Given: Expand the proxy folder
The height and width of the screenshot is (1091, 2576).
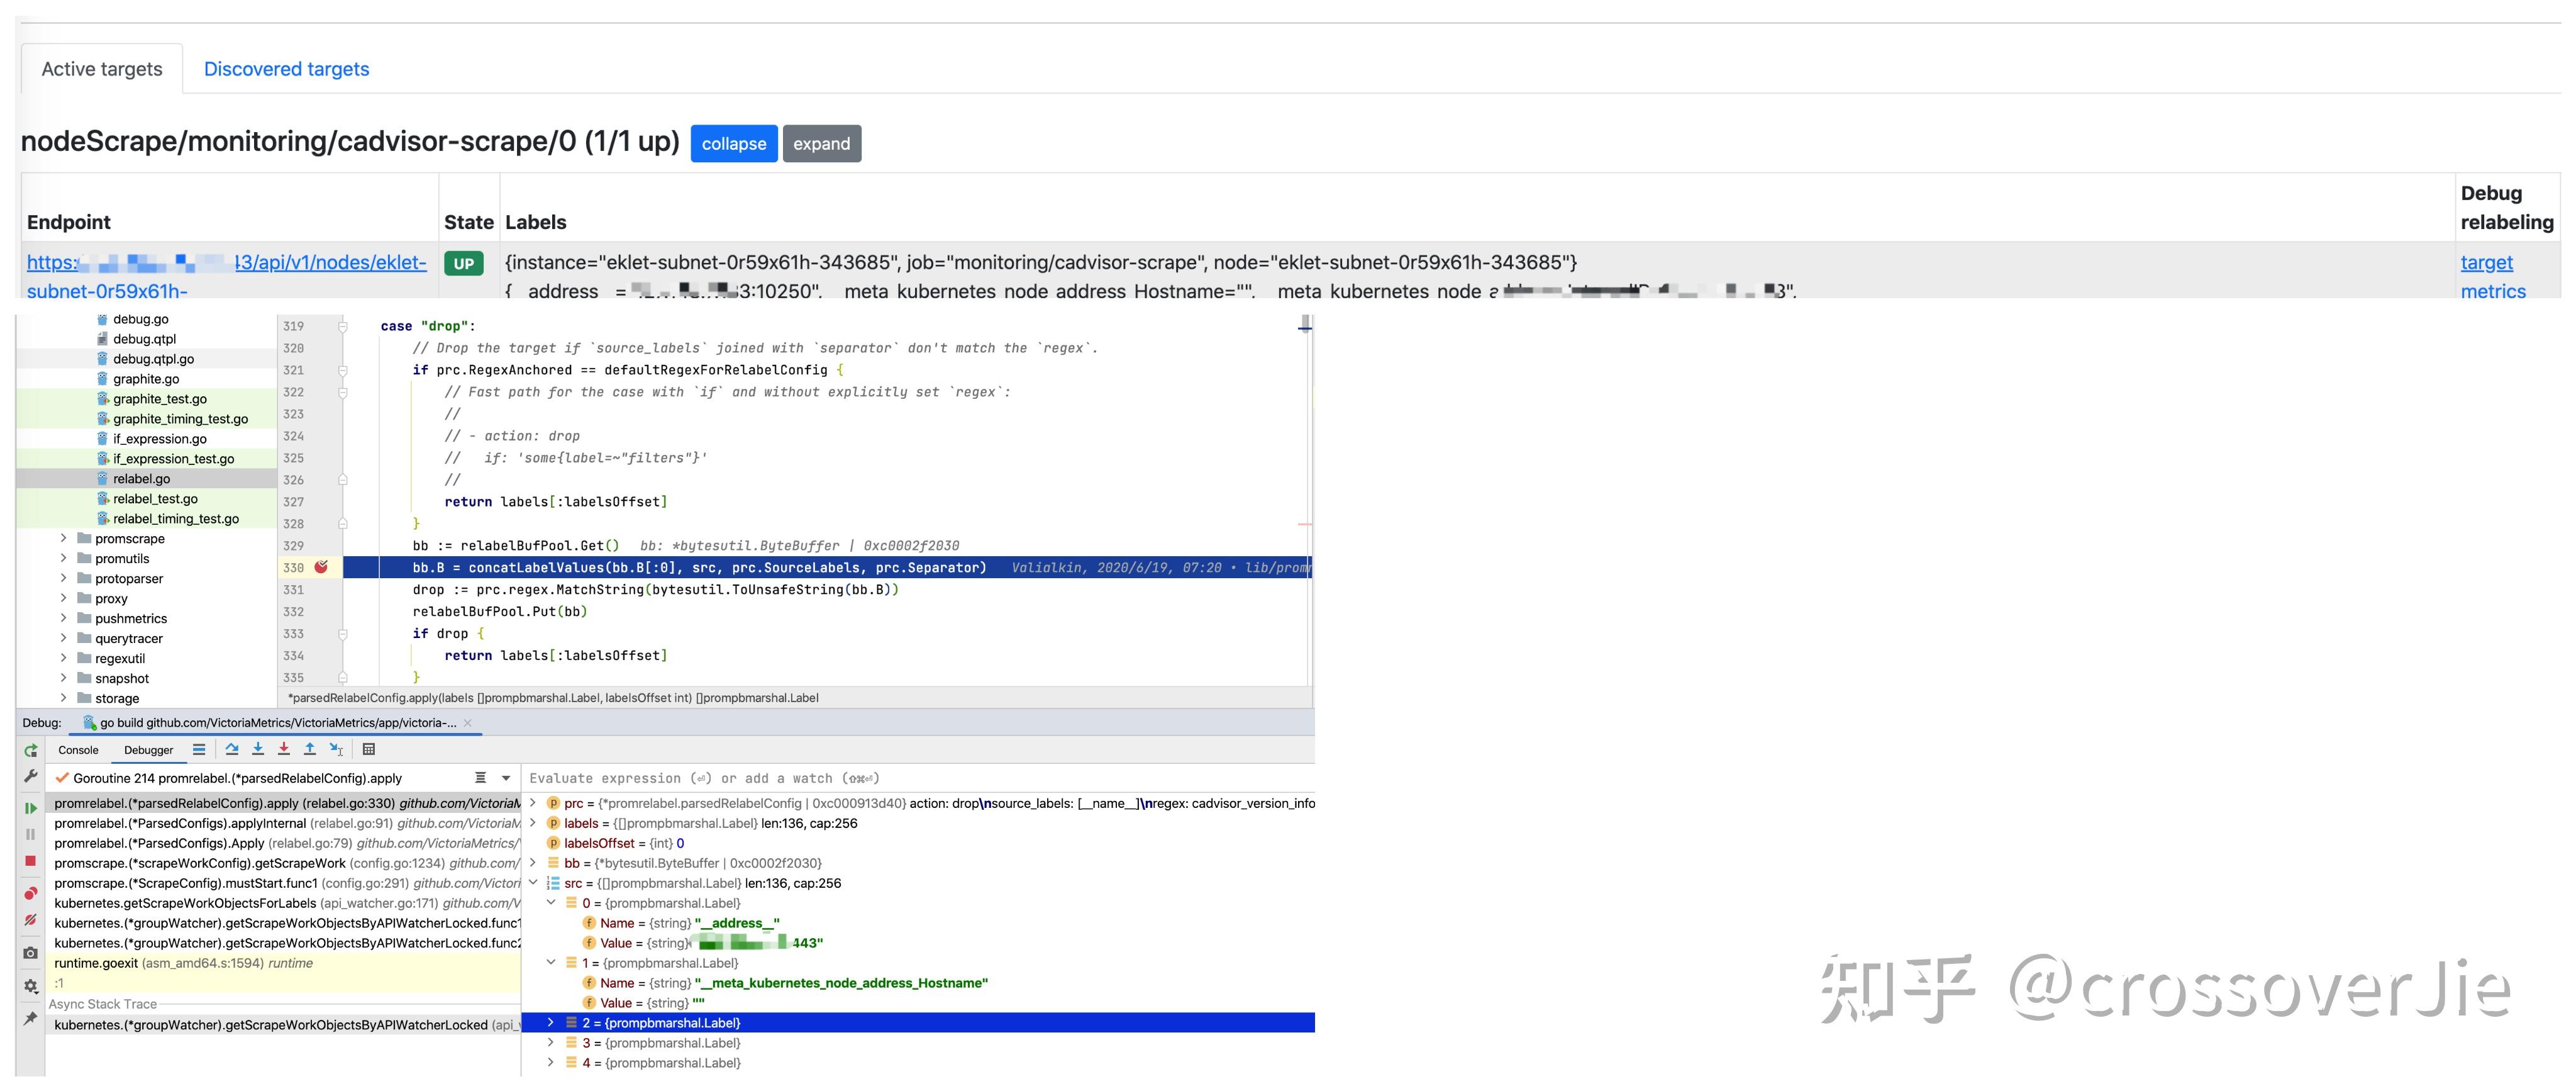Looking at the screenshot, I should 64,598.
